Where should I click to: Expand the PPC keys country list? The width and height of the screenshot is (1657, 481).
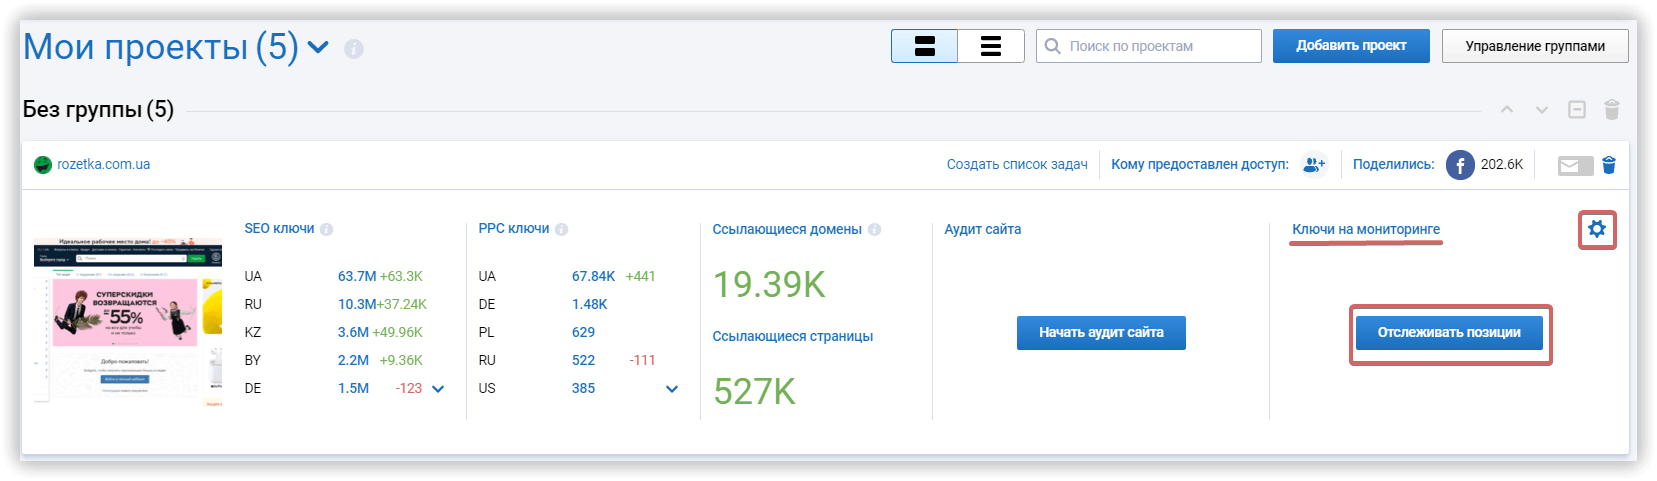point(672,389)
